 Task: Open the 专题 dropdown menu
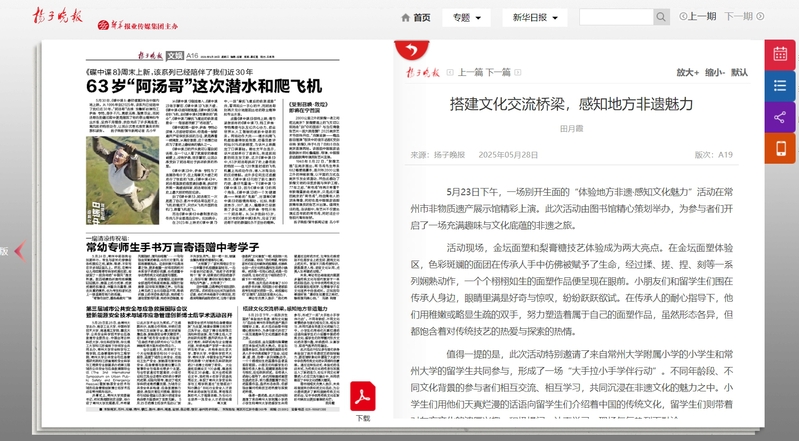pos(466,17)
